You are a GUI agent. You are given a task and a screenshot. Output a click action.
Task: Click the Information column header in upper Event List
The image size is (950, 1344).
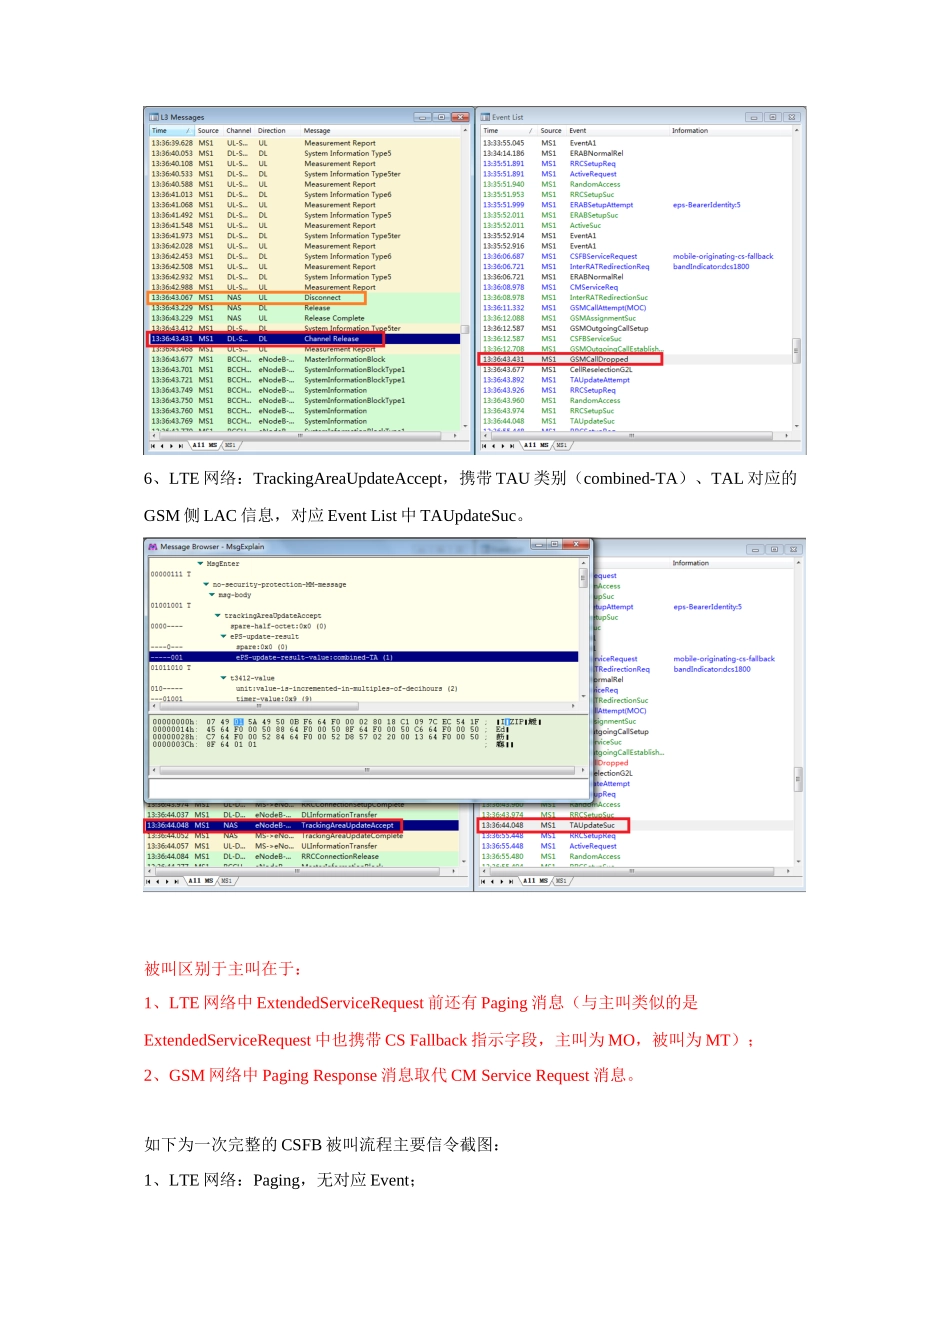(730, 131)
